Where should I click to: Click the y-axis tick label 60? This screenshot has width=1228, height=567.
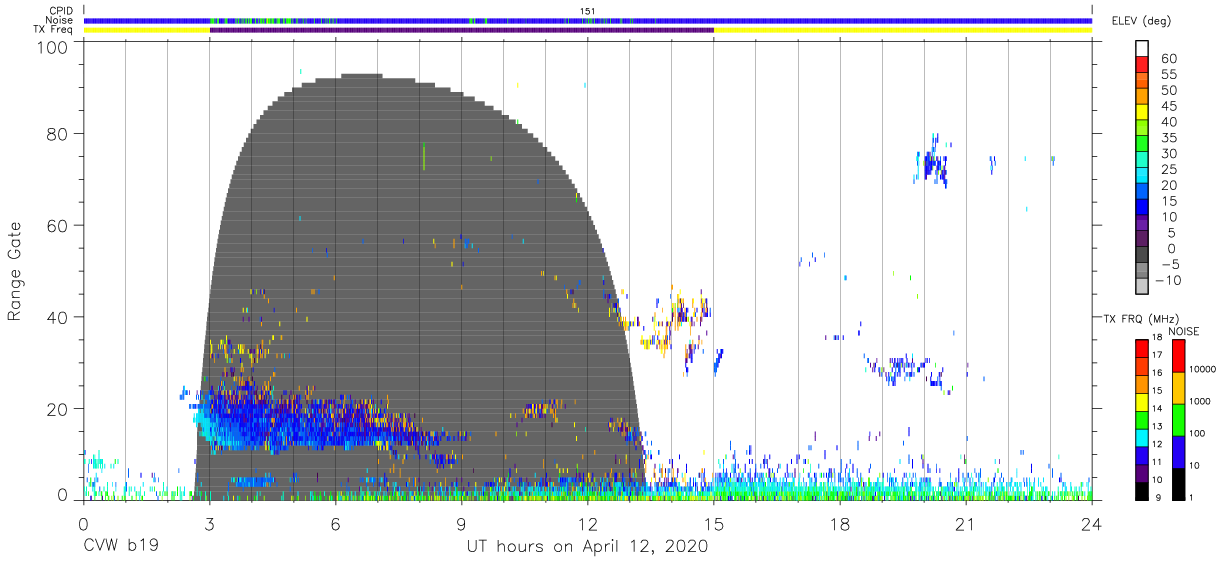[x=58, y=226]
